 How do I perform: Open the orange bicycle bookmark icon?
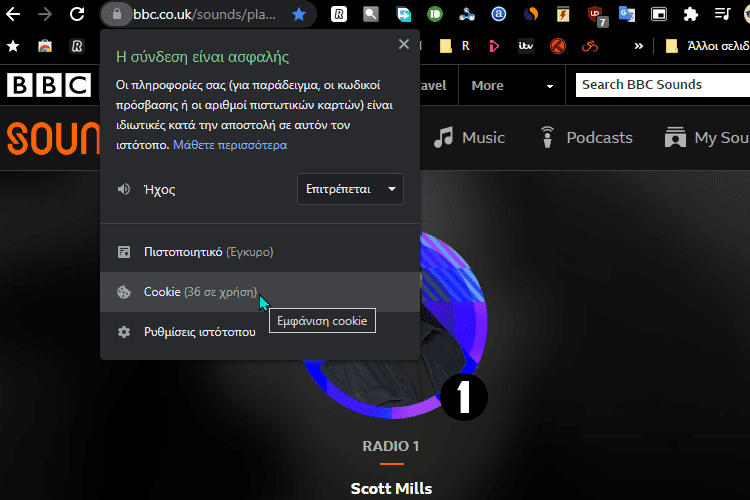(x=590, y=46)
